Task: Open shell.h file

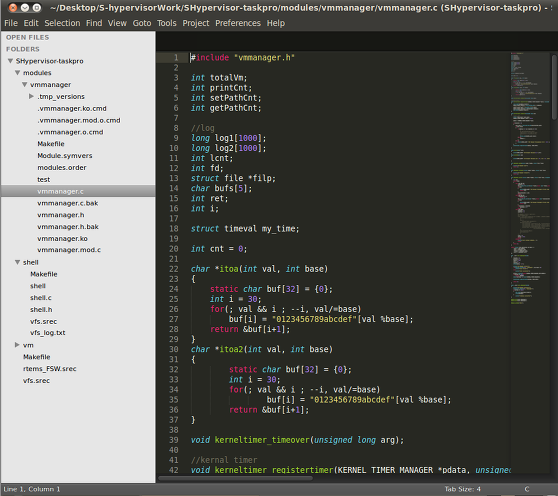Action: pyautogui.click(x=41, y=310)
